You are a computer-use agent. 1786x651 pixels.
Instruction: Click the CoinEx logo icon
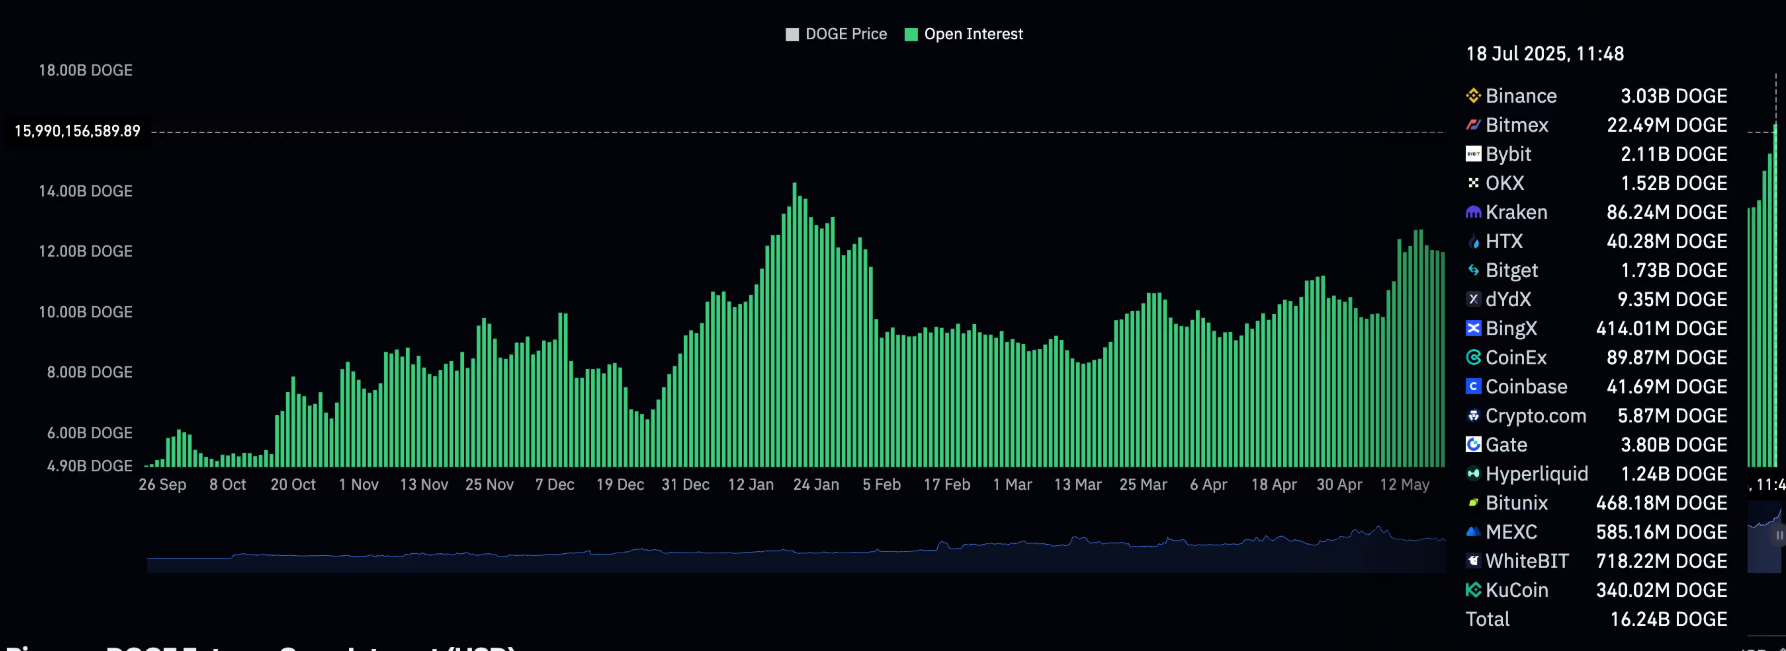(1473, 357)
